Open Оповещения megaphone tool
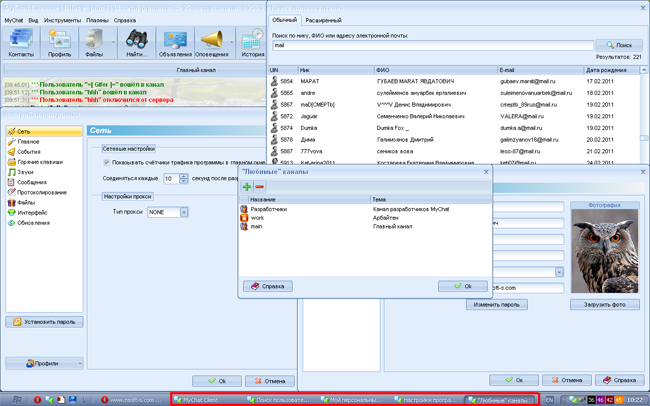Viewport: 650px width, 406px height. click(x=212, y=42)
